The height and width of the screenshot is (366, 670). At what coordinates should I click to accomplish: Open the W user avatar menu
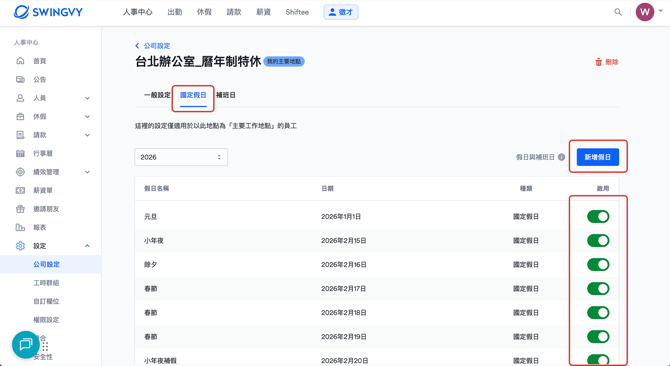pyautogui.click(x=645, y=12)
